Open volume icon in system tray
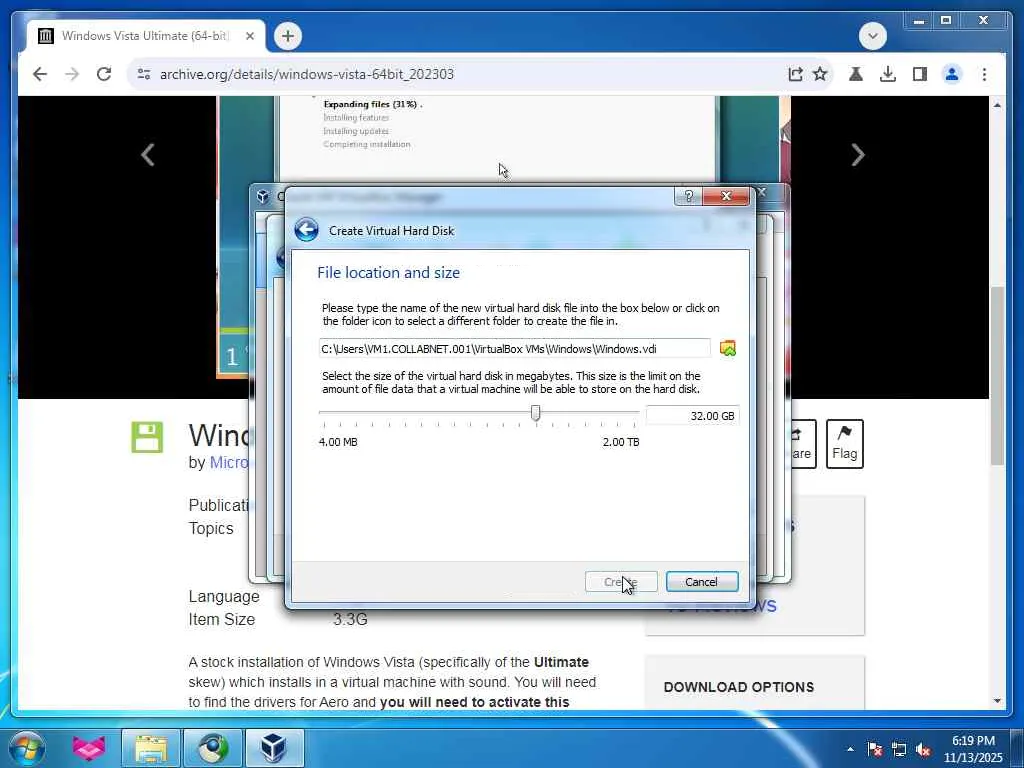 [923, 749]
